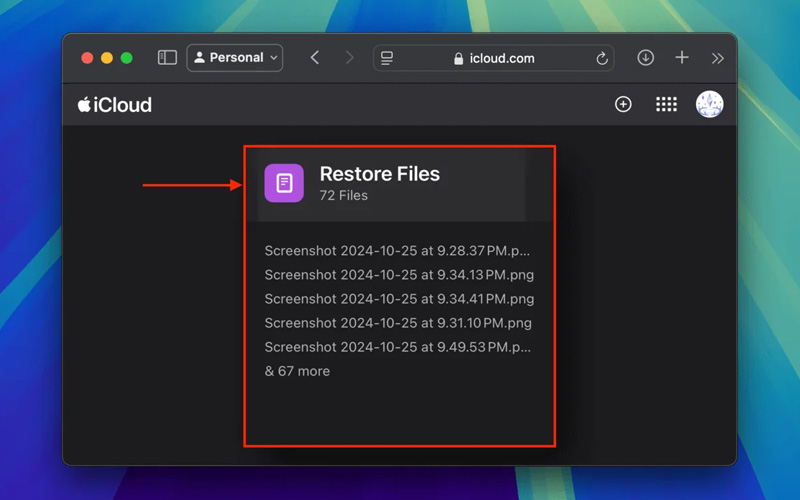Screen dimensions: 800x500
Task: Open the Restore Files tile heading
Action: pyautogui.click(x=379, y=174)
